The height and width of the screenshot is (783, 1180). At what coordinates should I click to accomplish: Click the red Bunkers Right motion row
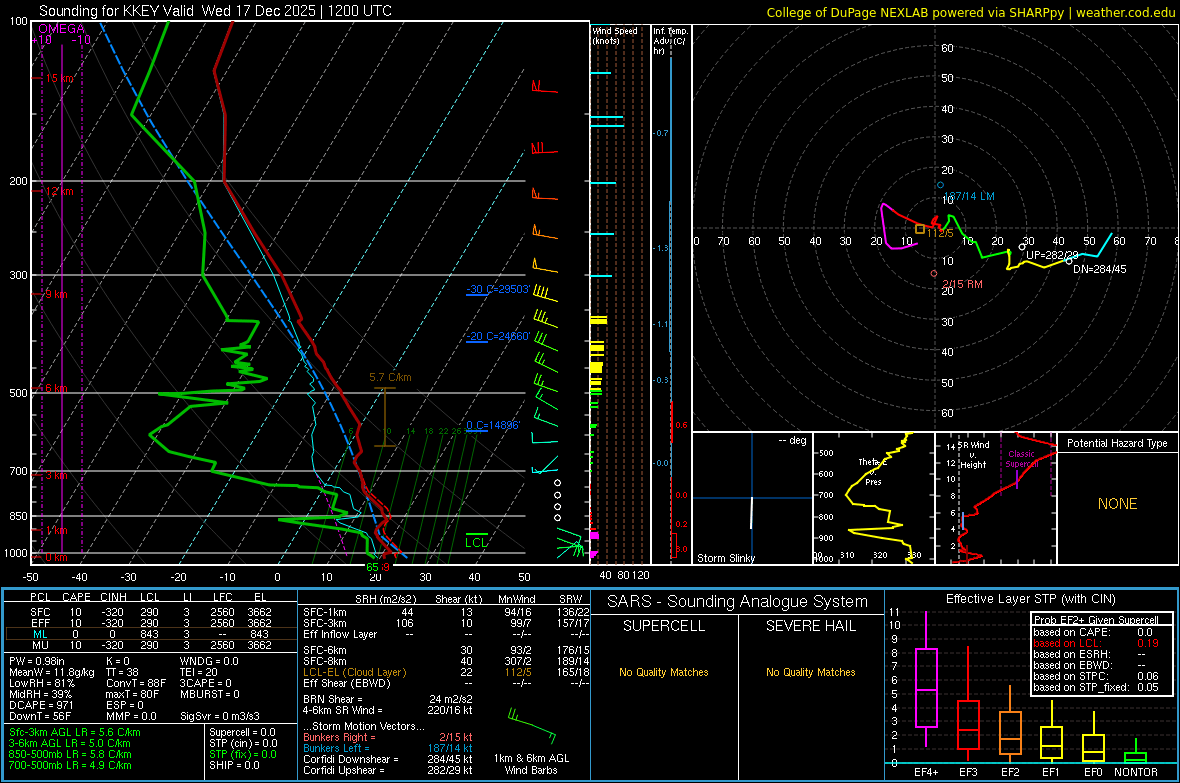[388, 738]
